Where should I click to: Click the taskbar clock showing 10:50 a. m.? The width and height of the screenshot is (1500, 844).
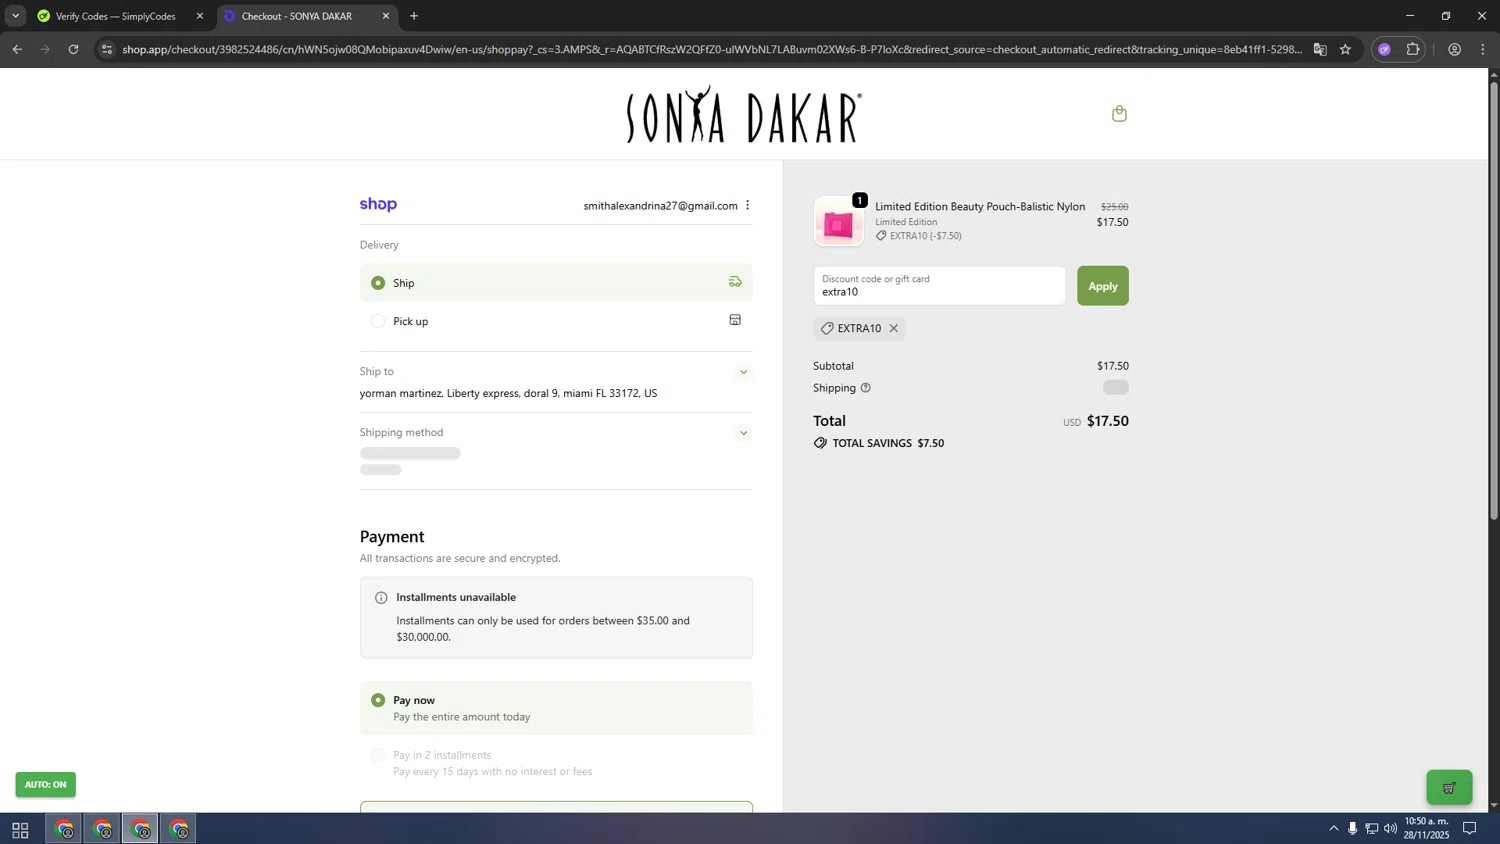pyautogui.click(x=1426, y=828)
